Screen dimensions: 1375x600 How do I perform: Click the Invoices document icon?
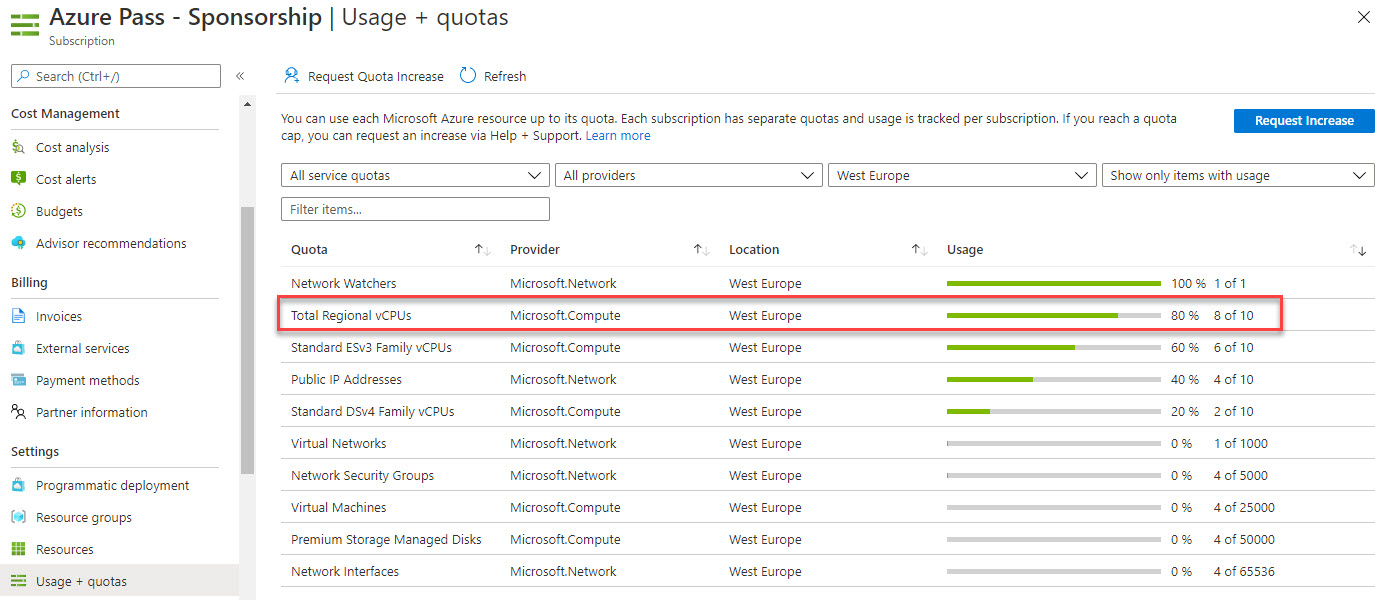(x=18, y=316)
